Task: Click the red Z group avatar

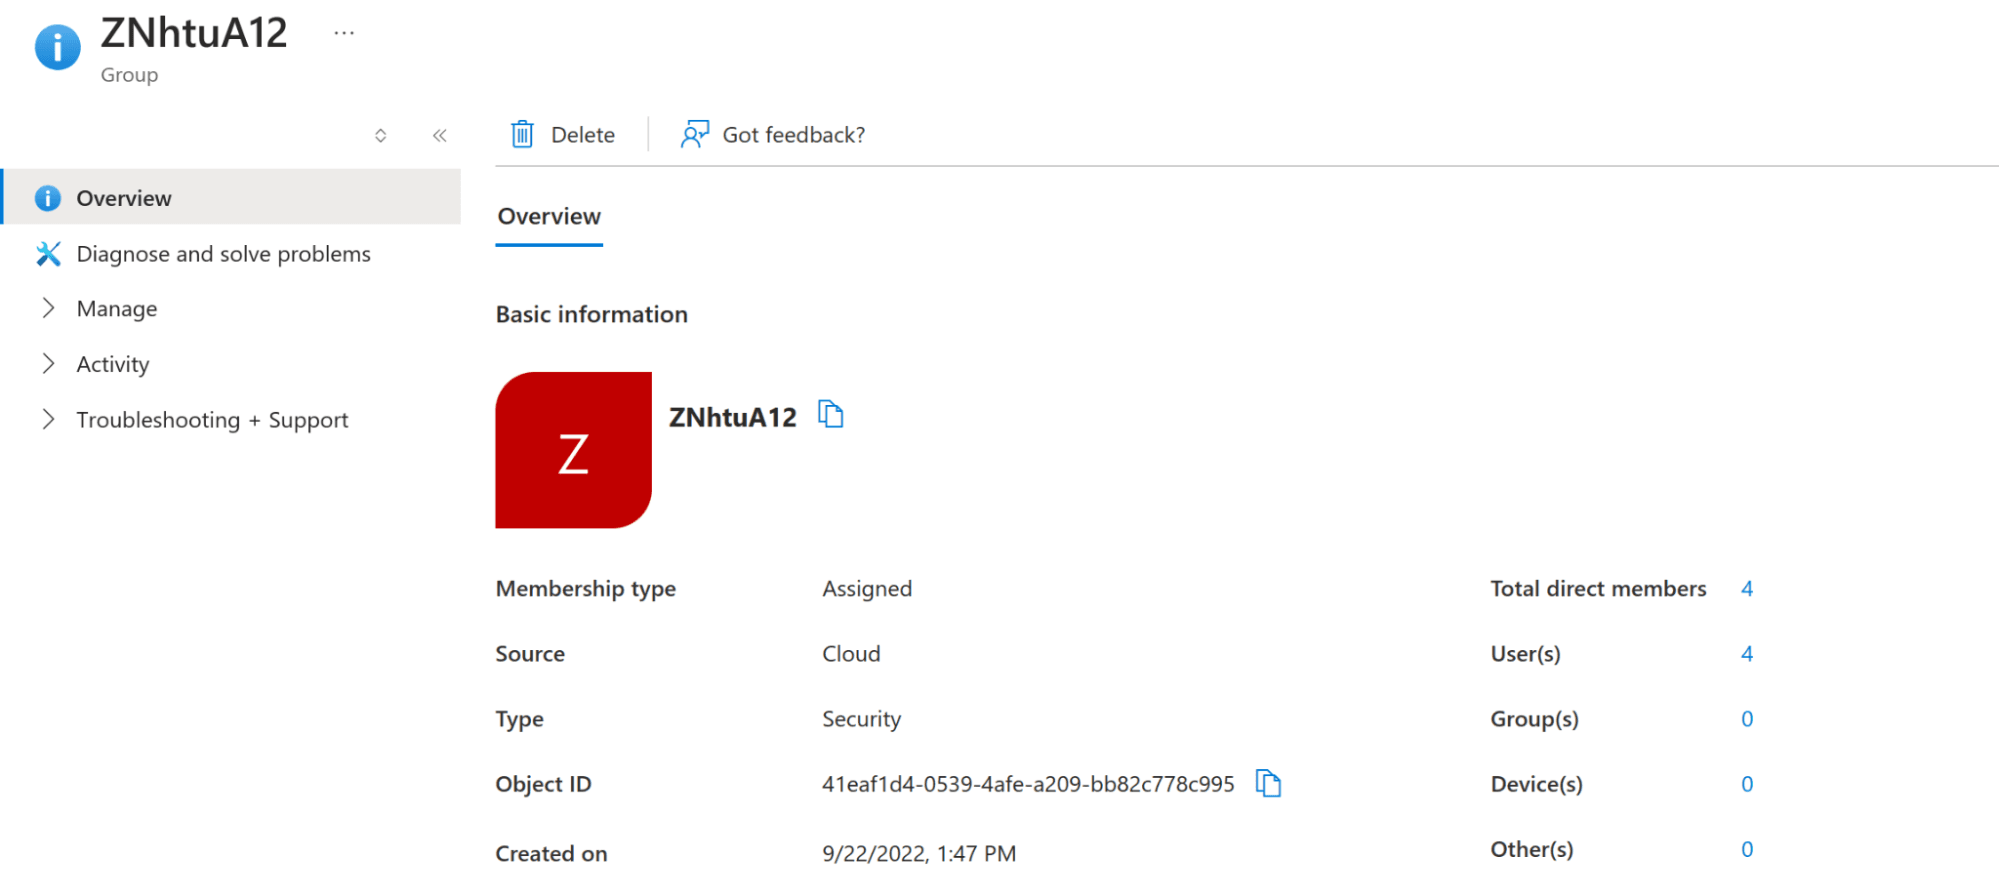Action: (573, 450)
